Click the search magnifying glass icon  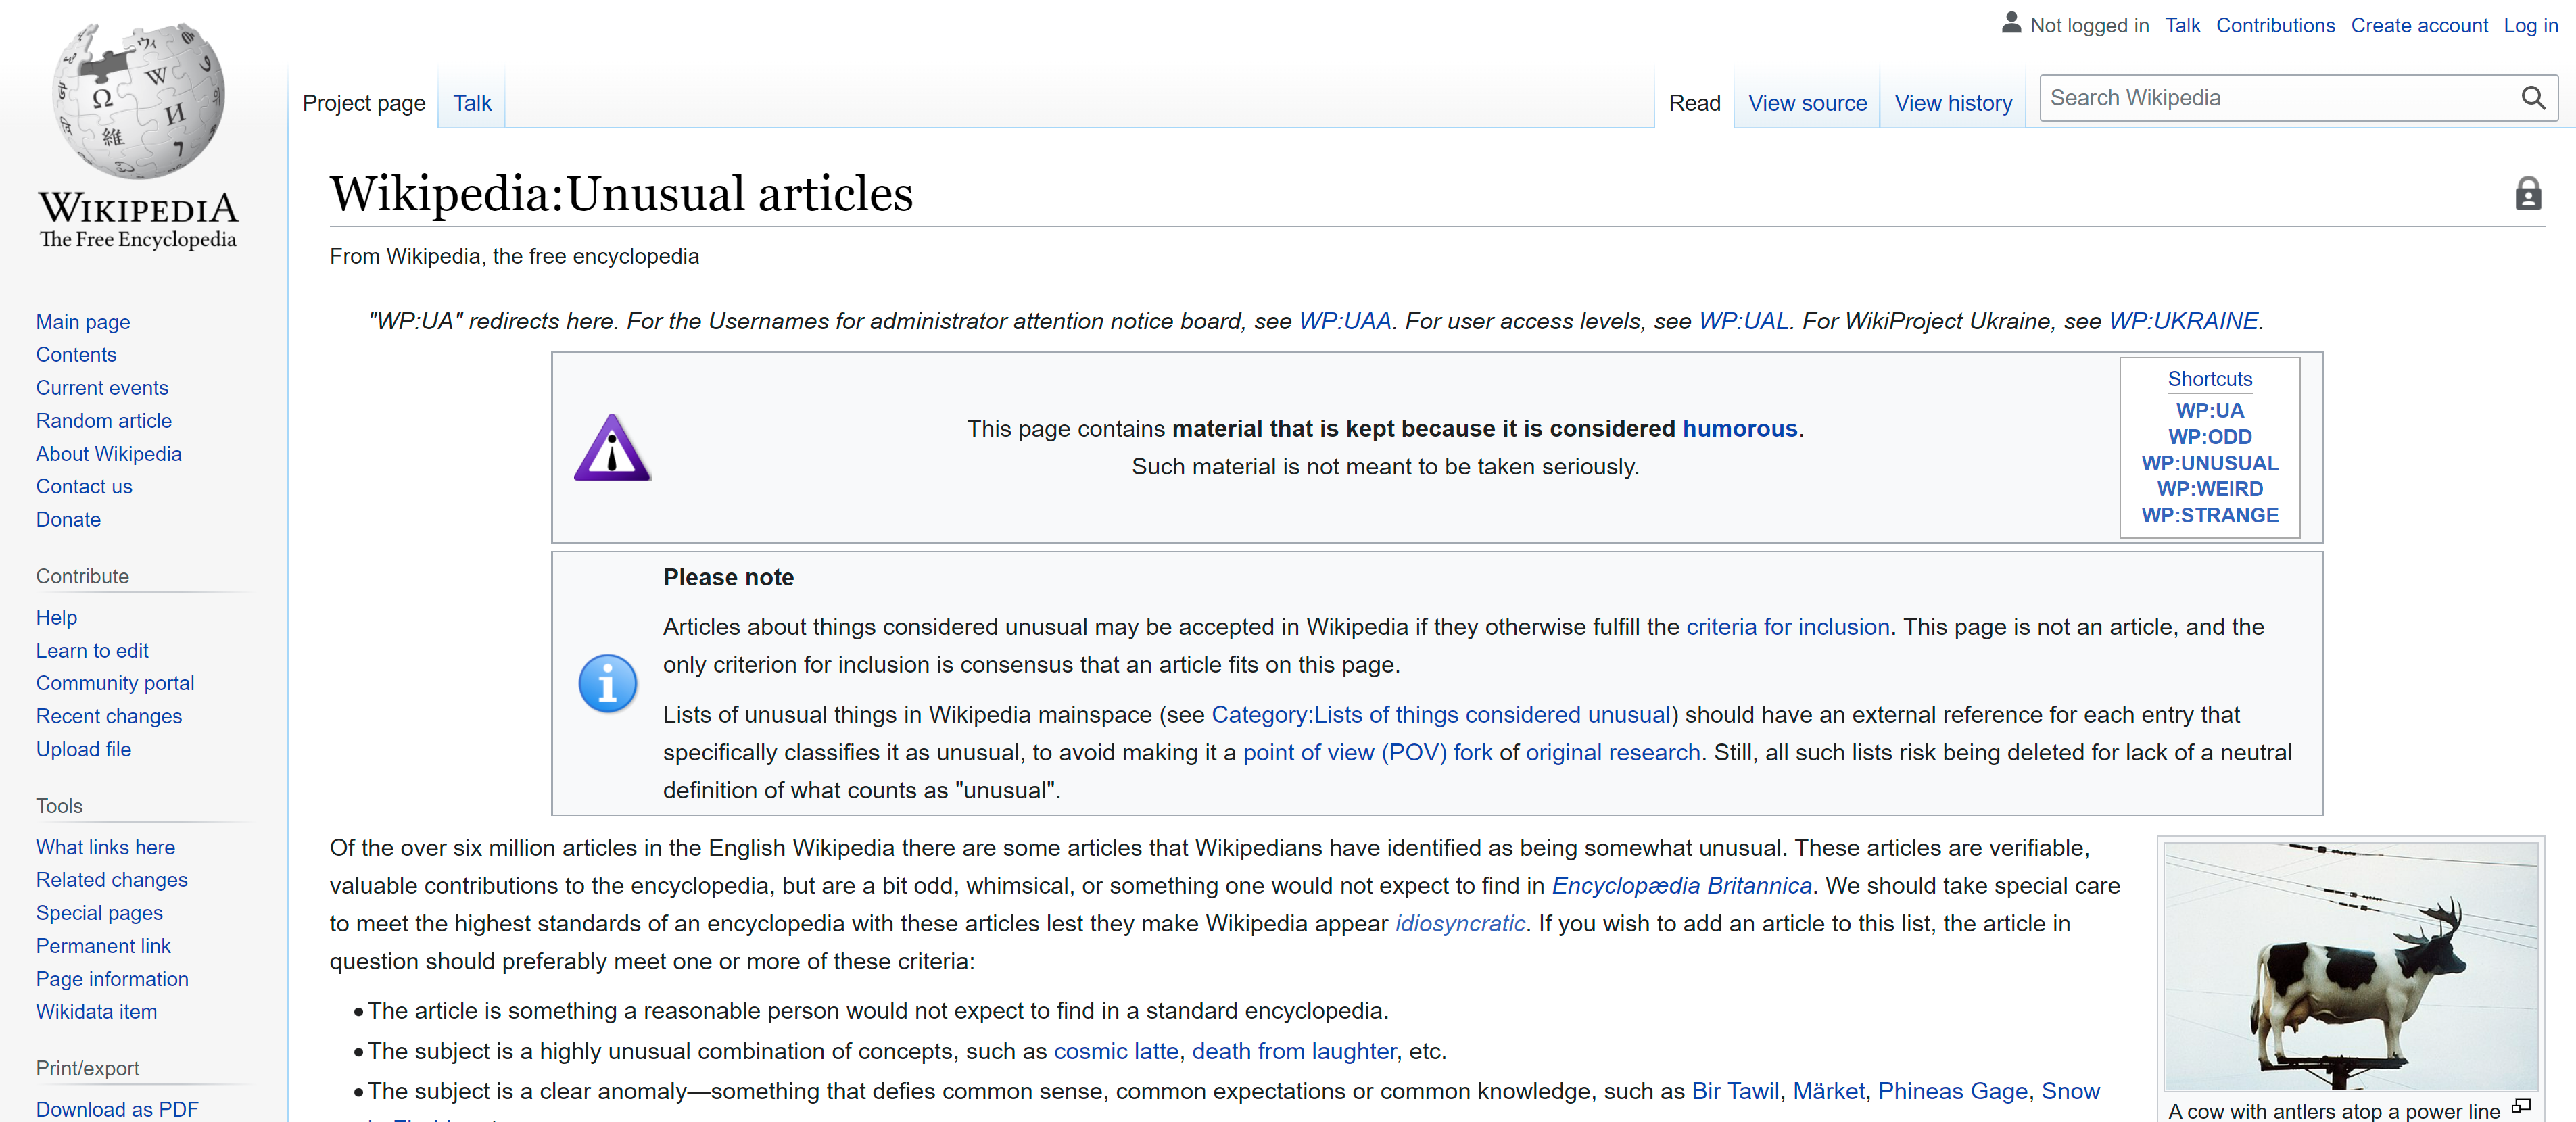(2532, 98)
